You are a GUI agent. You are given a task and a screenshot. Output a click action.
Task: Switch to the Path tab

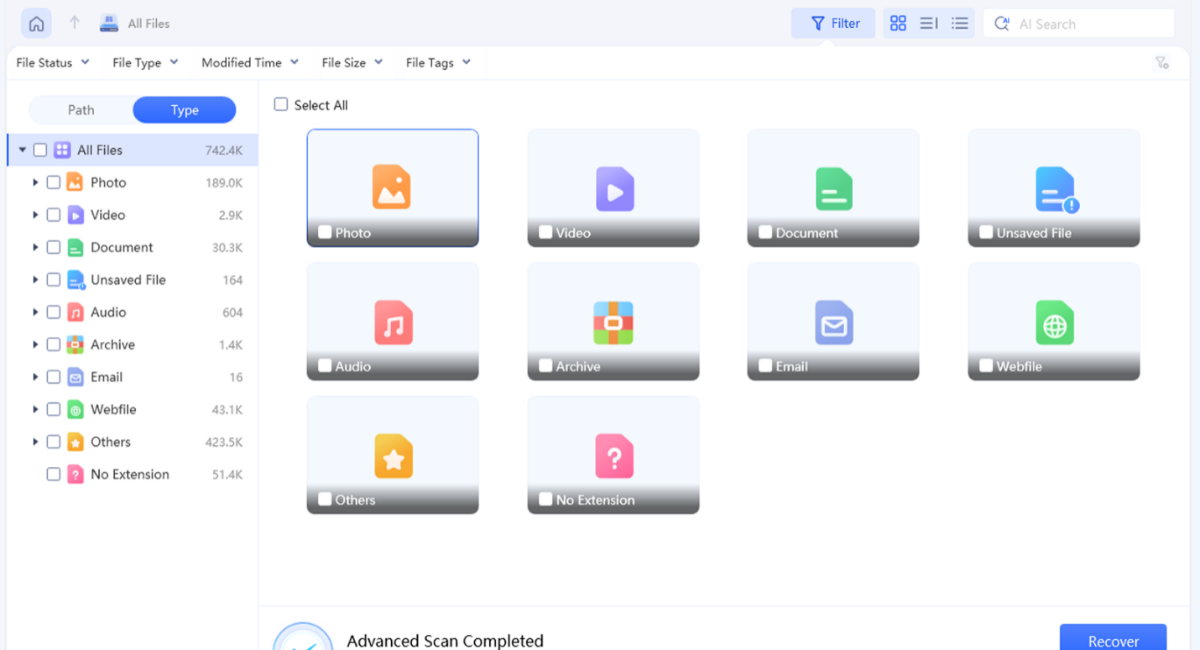coord(81,110)
